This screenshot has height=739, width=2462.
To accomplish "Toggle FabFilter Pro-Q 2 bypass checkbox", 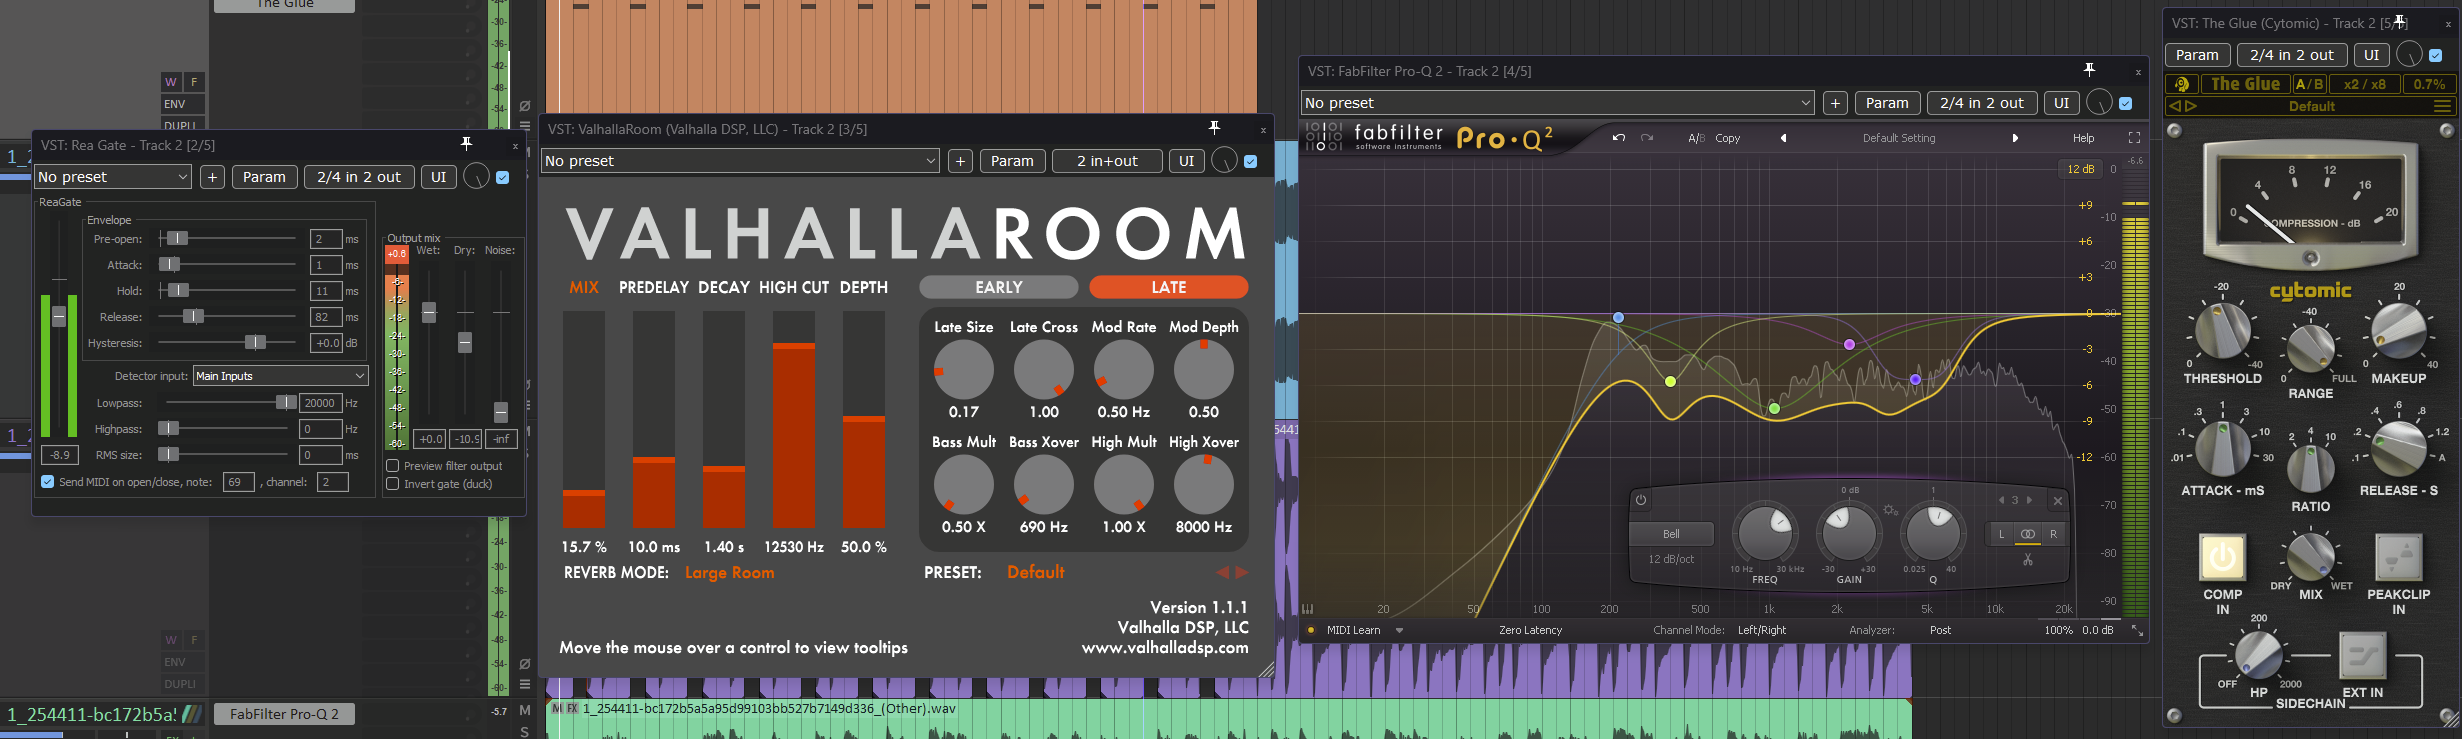I will click(2126, 103).
